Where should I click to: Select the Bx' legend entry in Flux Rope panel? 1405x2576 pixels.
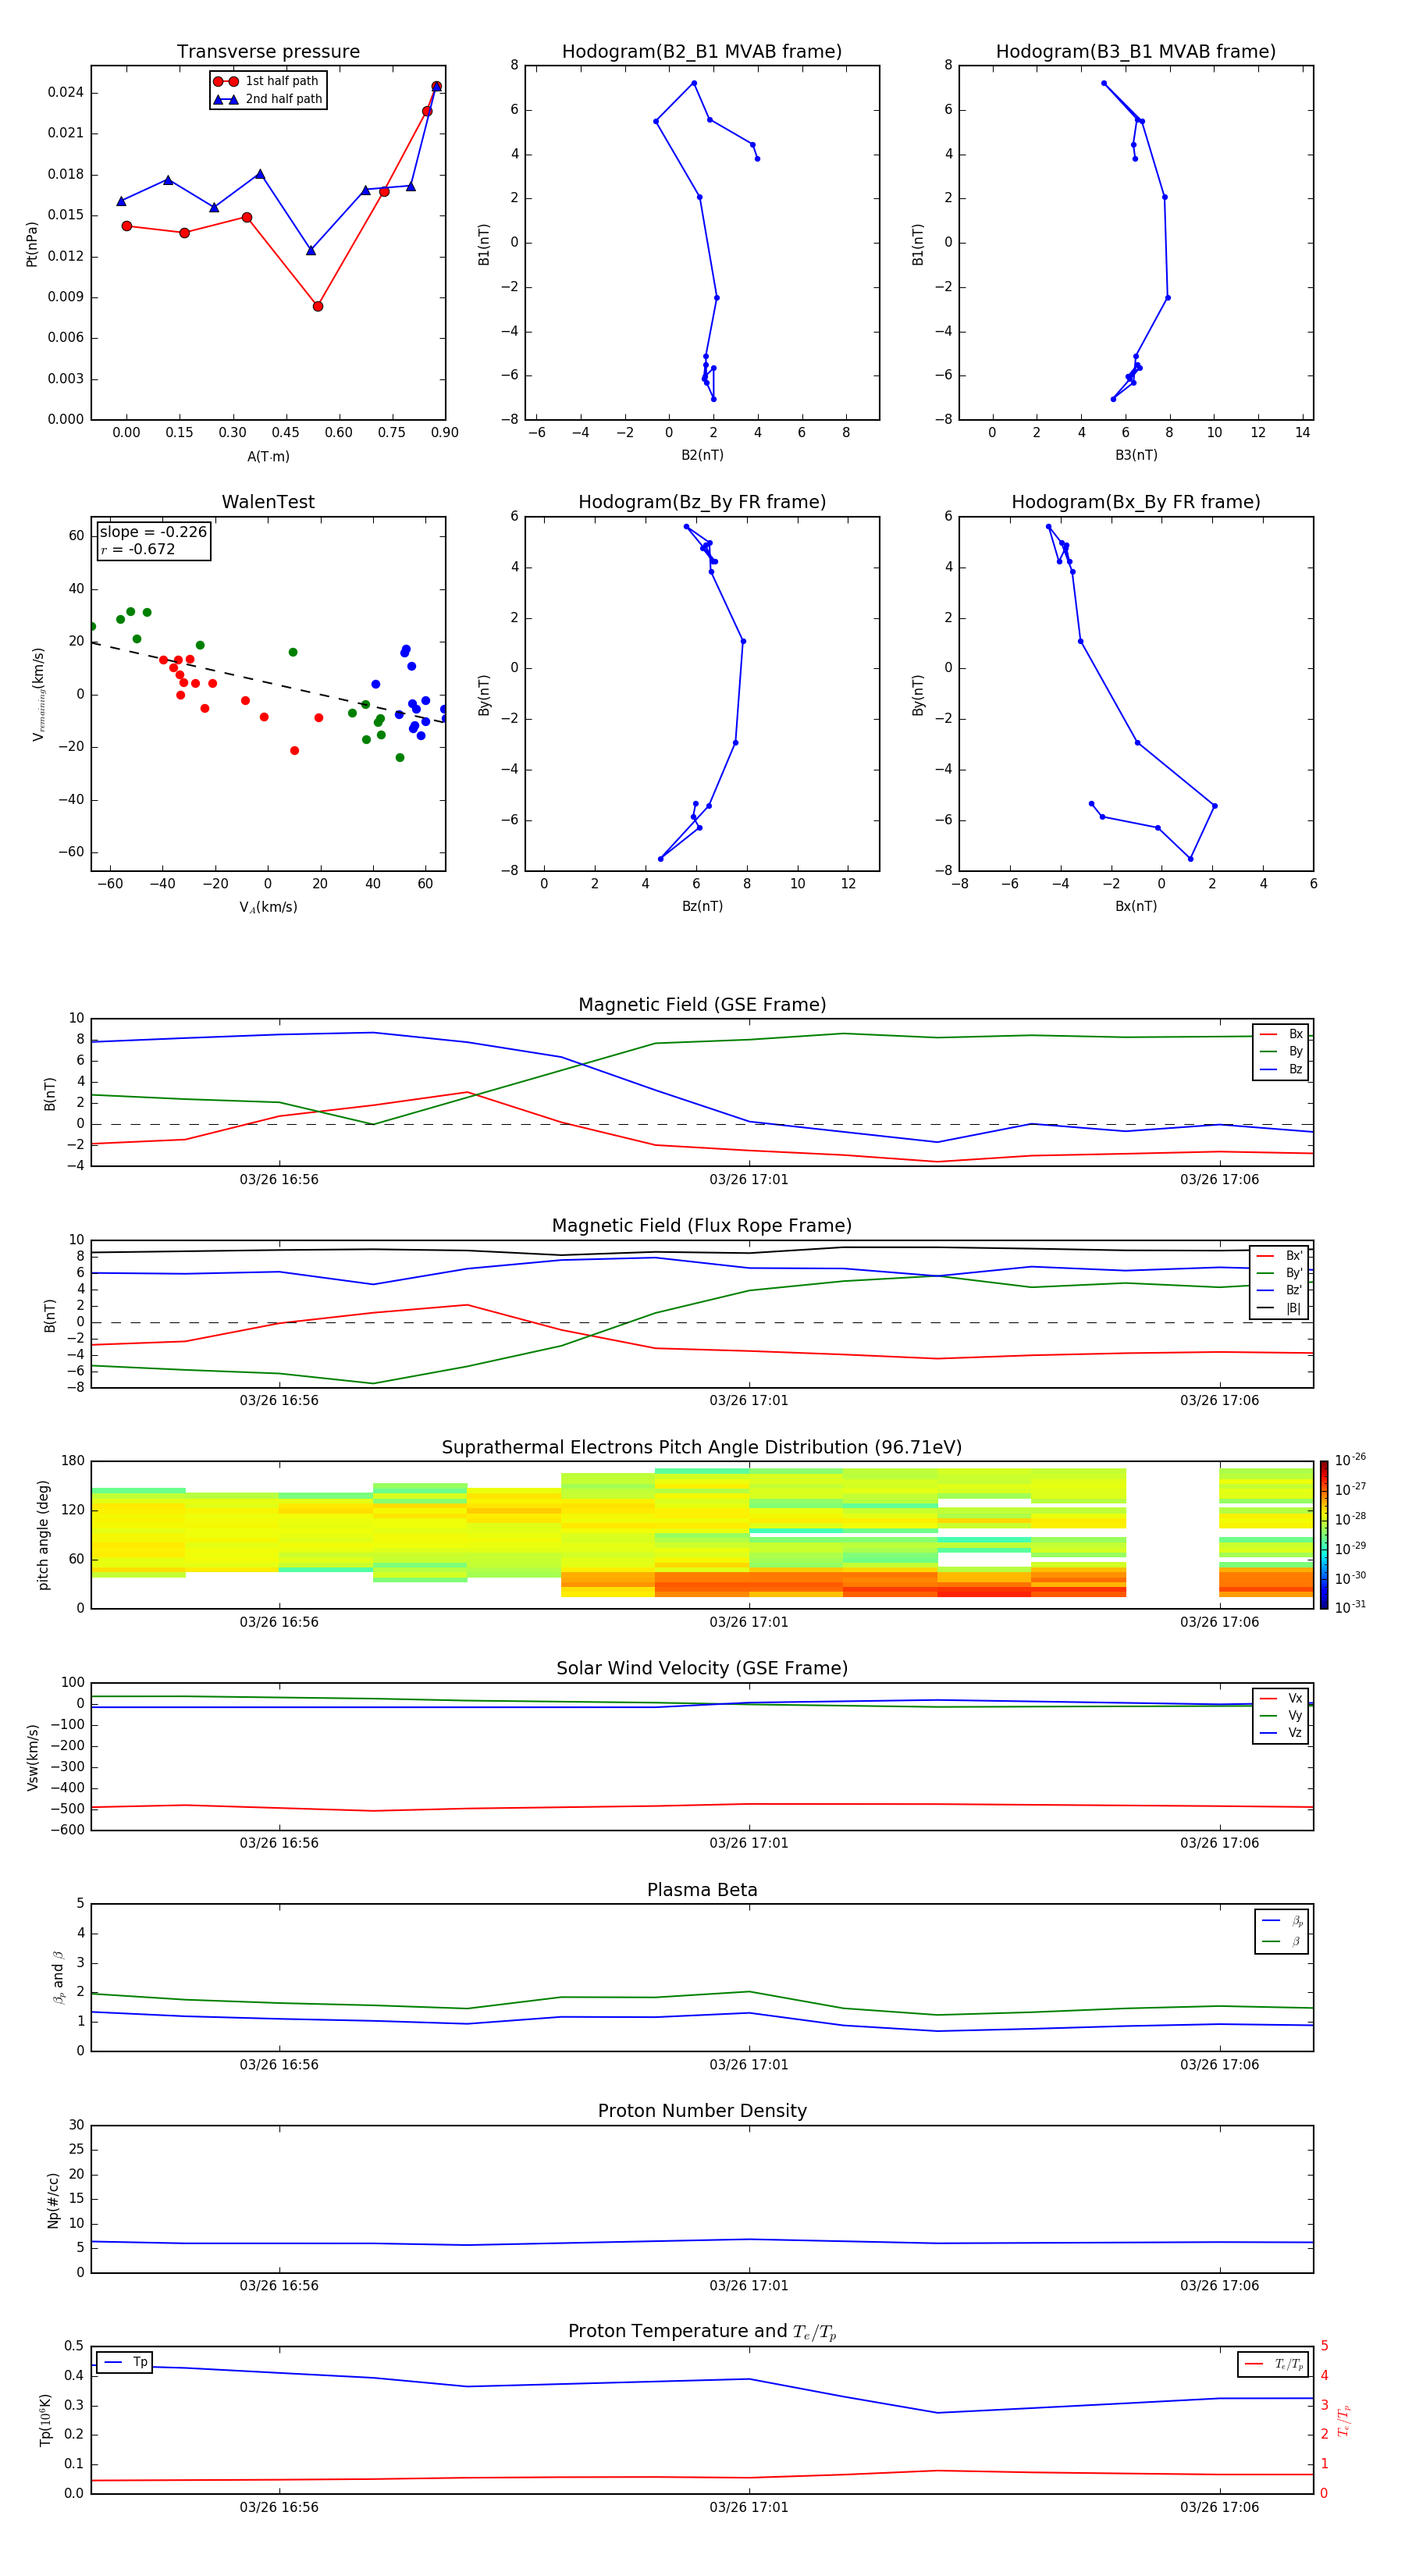point(1279,1256)
